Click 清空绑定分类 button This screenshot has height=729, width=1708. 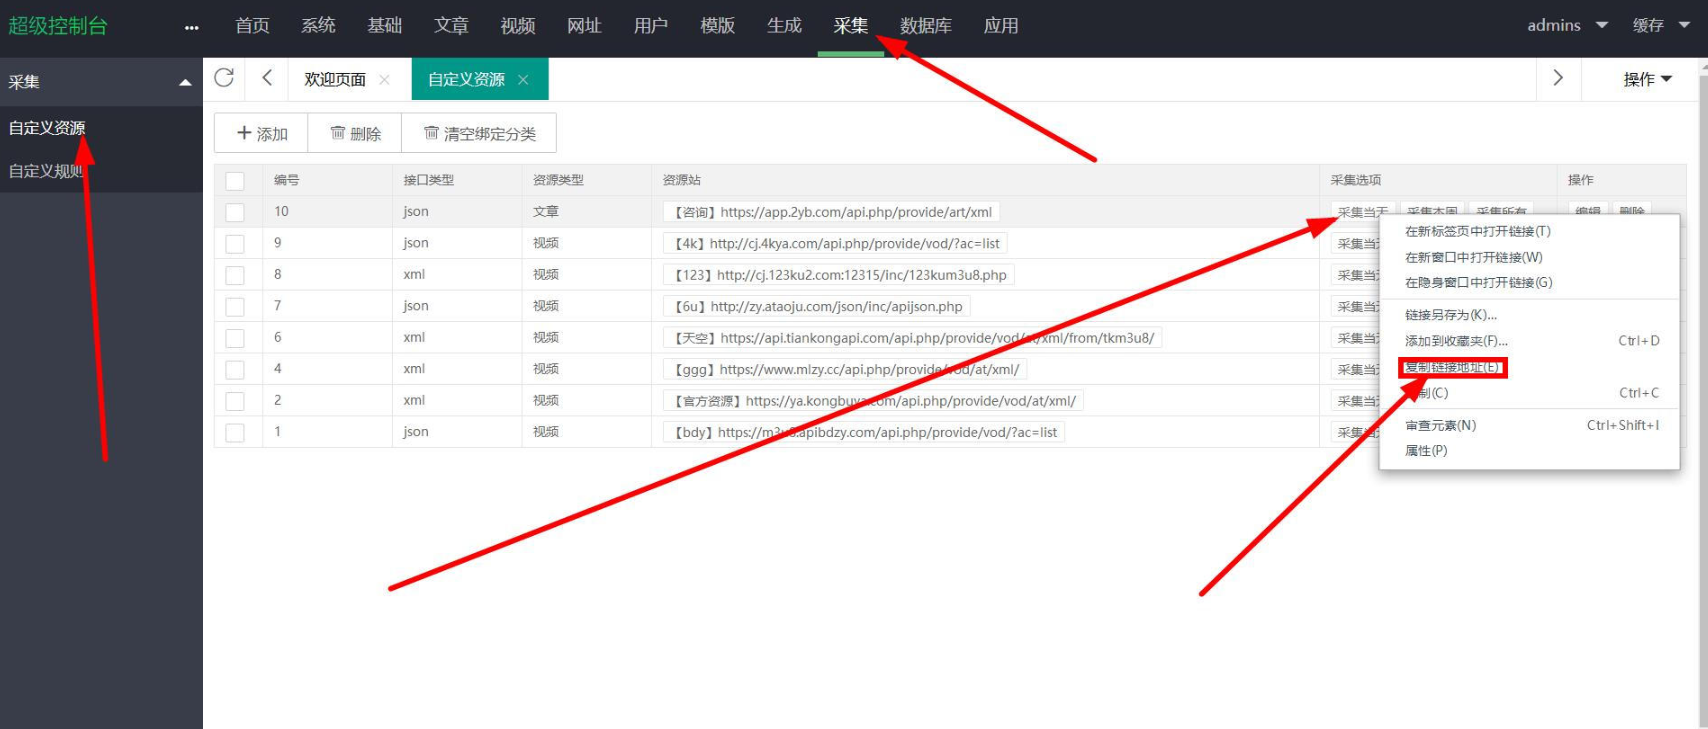479,133
